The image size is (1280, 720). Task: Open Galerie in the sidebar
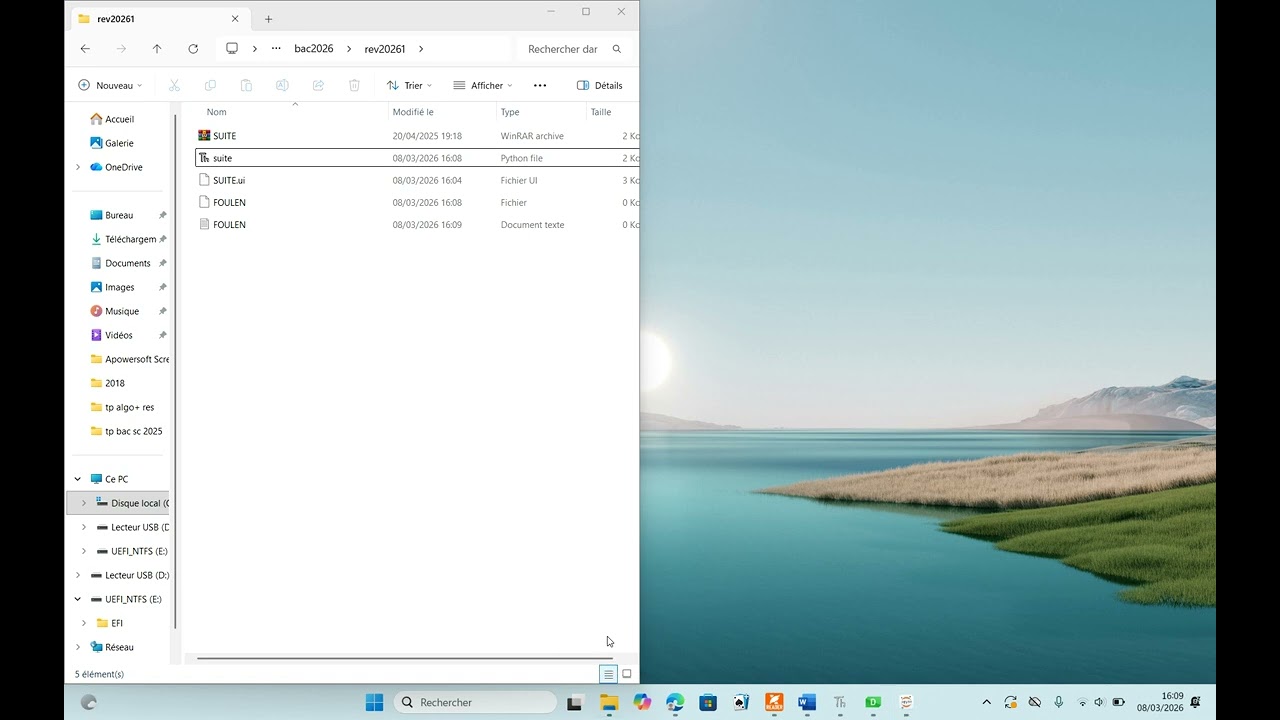119,143
